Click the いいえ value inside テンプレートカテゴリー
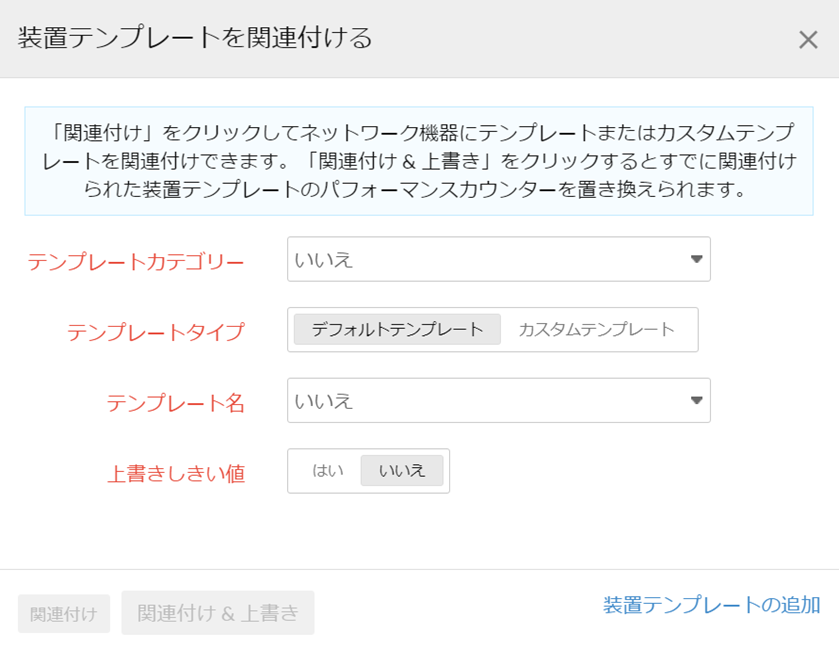839x649 pixels. 324,260
